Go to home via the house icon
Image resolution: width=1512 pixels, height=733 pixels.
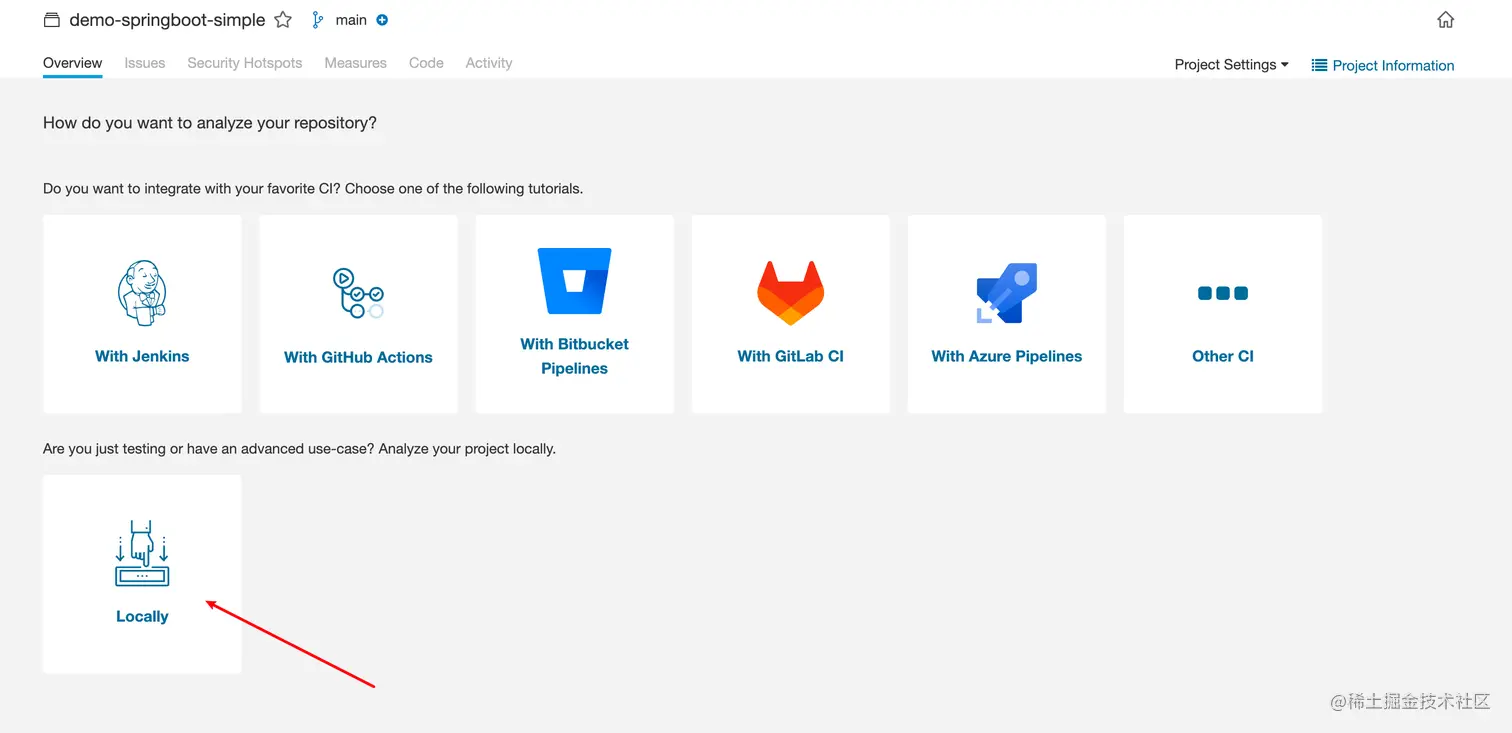point(1445,20)
